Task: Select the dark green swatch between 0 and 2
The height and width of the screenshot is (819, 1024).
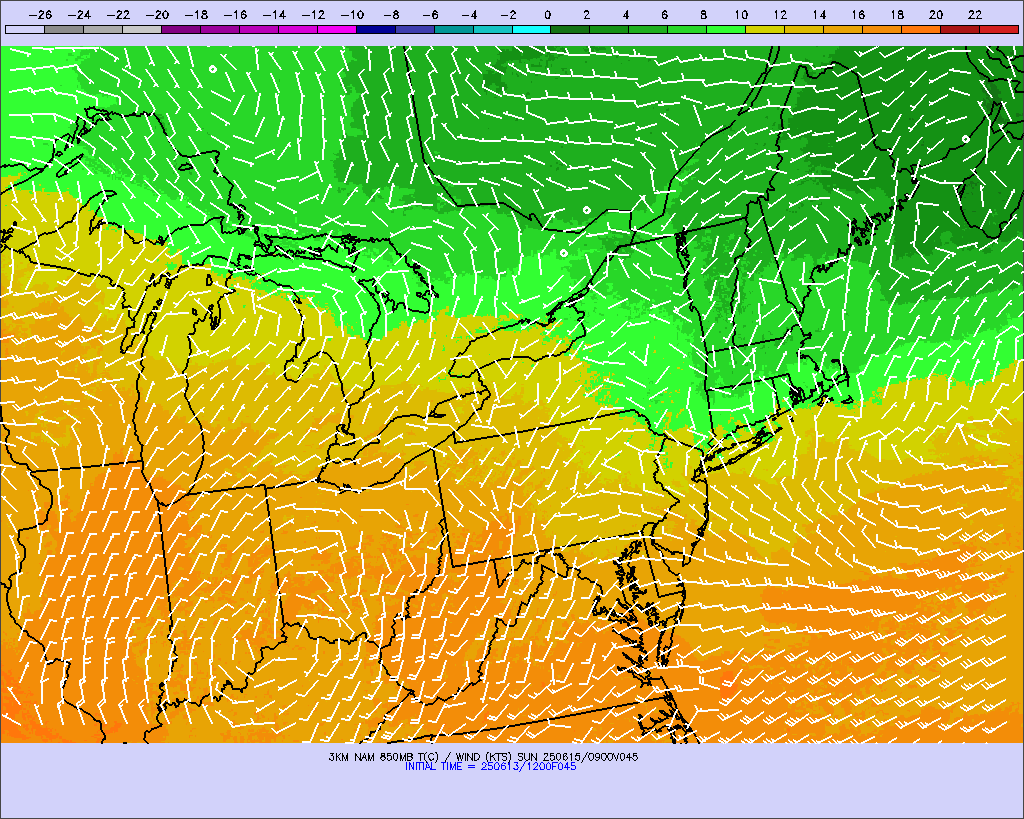Action: click(571, 29)
